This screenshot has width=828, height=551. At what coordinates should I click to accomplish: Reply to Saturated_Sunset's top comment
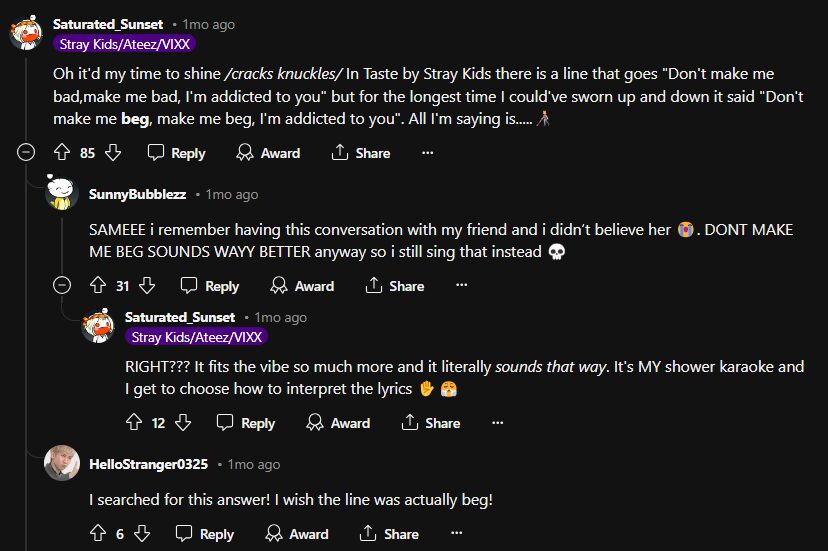tap(176, 153)
